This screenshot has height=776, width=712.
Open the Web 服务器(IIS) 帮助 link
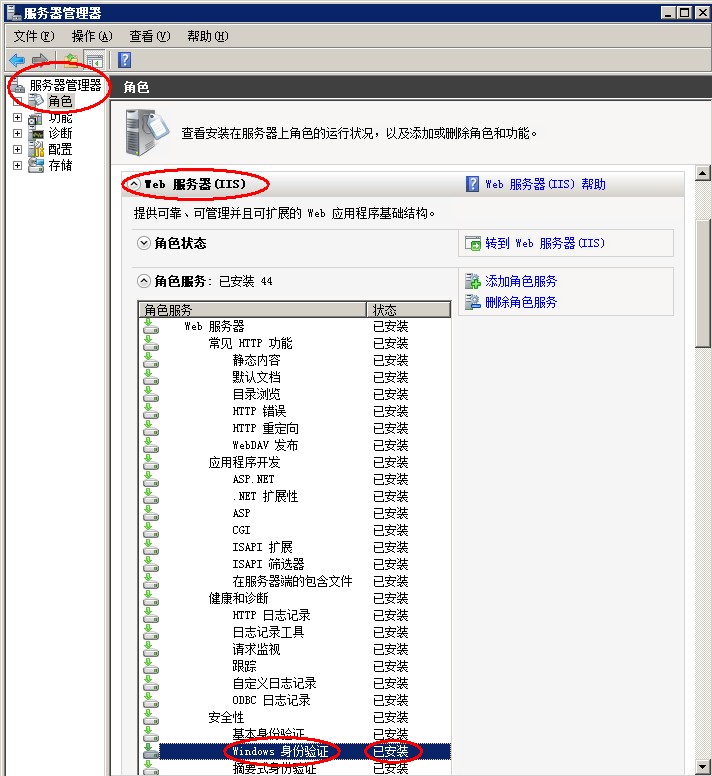pos(545,184)
